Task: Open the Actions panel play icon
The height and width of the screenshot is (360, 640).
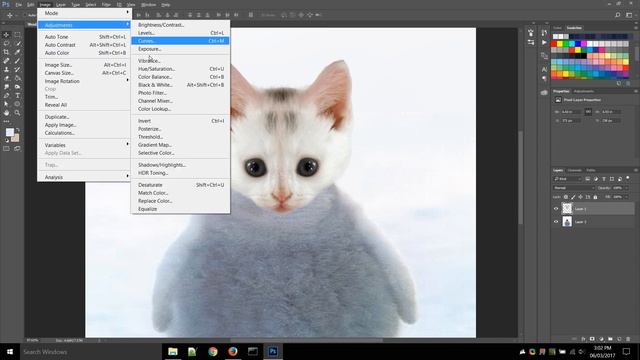Action: click(x=544, y=42)
